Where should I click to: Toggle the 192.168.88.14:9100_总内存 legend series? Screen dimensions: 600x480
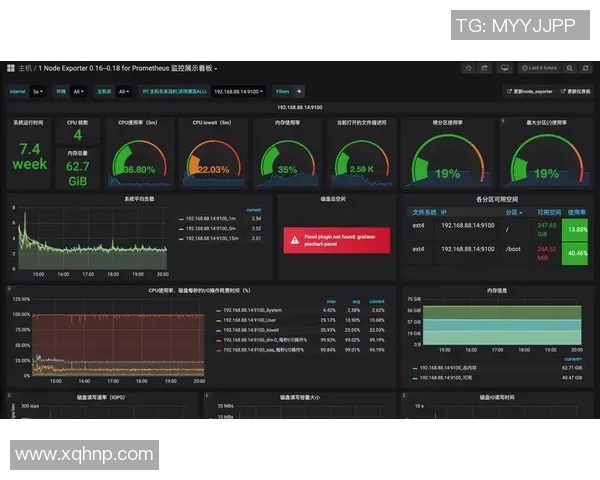pyautogui.click(x=447, y=369)
